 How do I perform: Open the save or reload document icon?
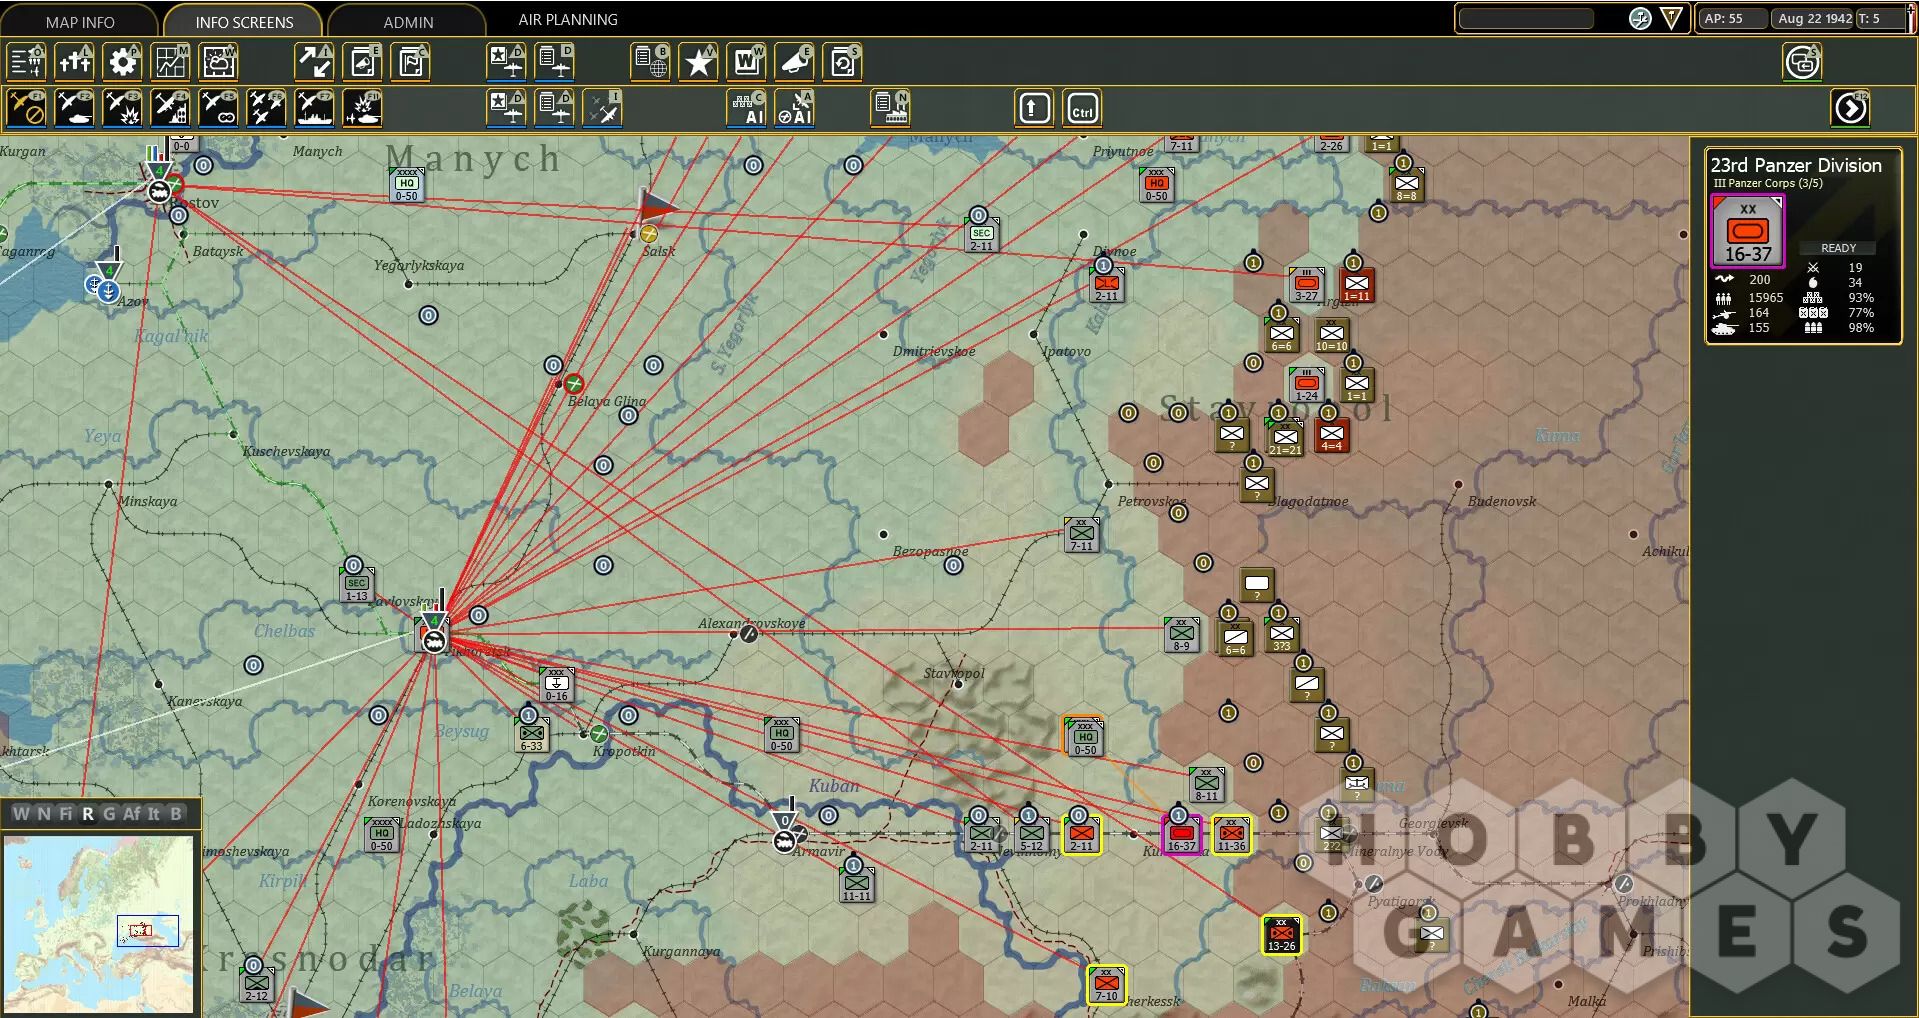pos(843,62)
